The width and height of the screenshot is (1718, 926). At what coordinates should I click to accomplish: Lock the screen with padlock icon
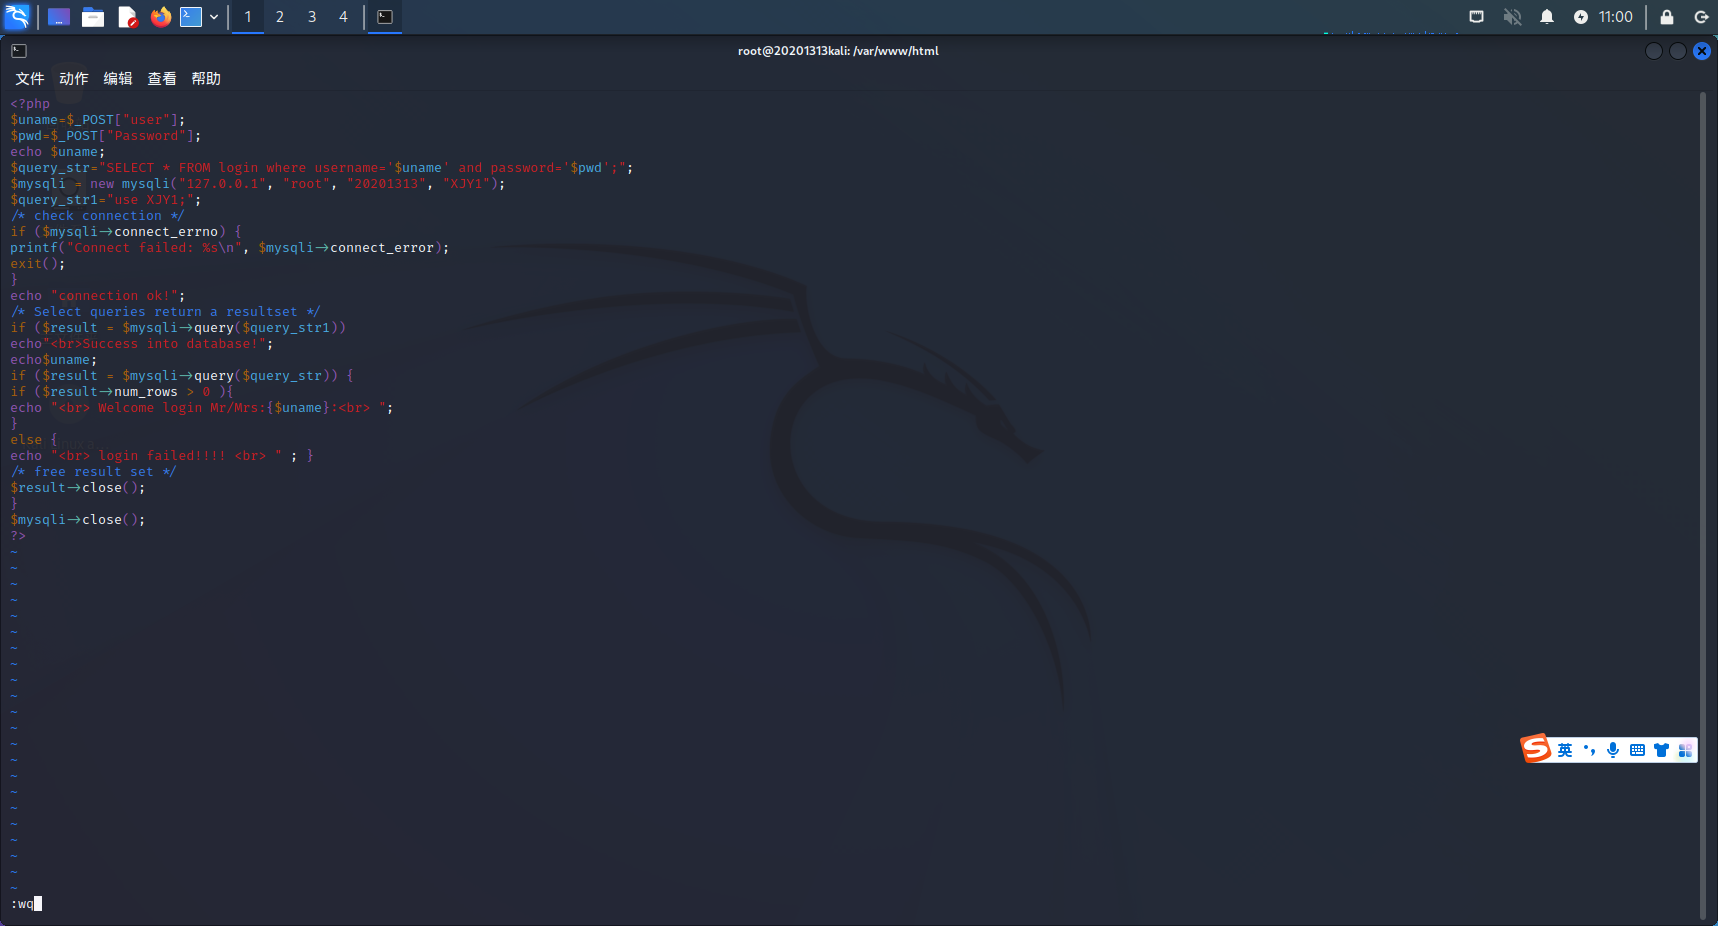(1666, 17)
